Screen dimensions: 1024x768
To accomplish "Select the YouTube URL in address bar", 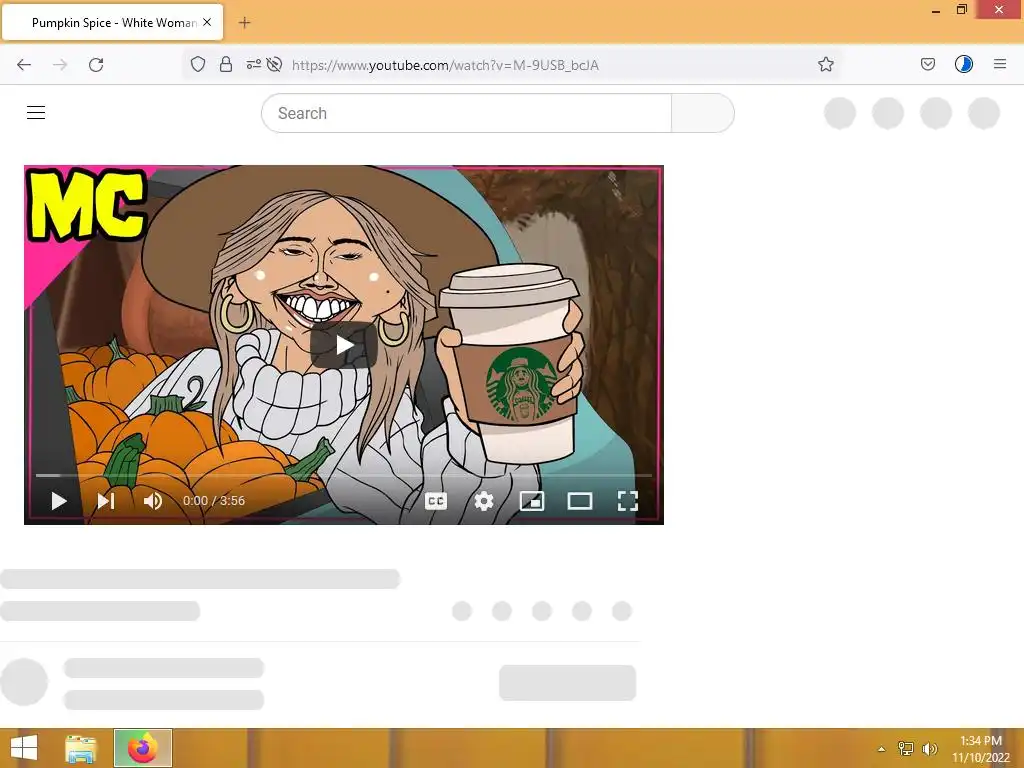I will coord(445,65).
